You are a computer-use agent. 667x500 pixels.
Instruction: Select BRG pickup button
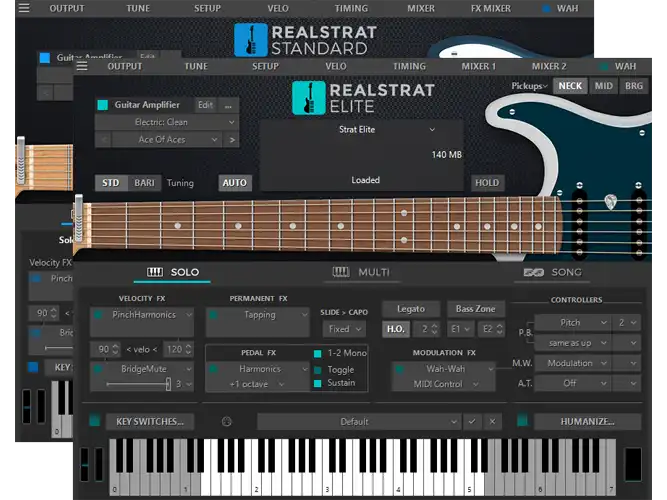634,86
